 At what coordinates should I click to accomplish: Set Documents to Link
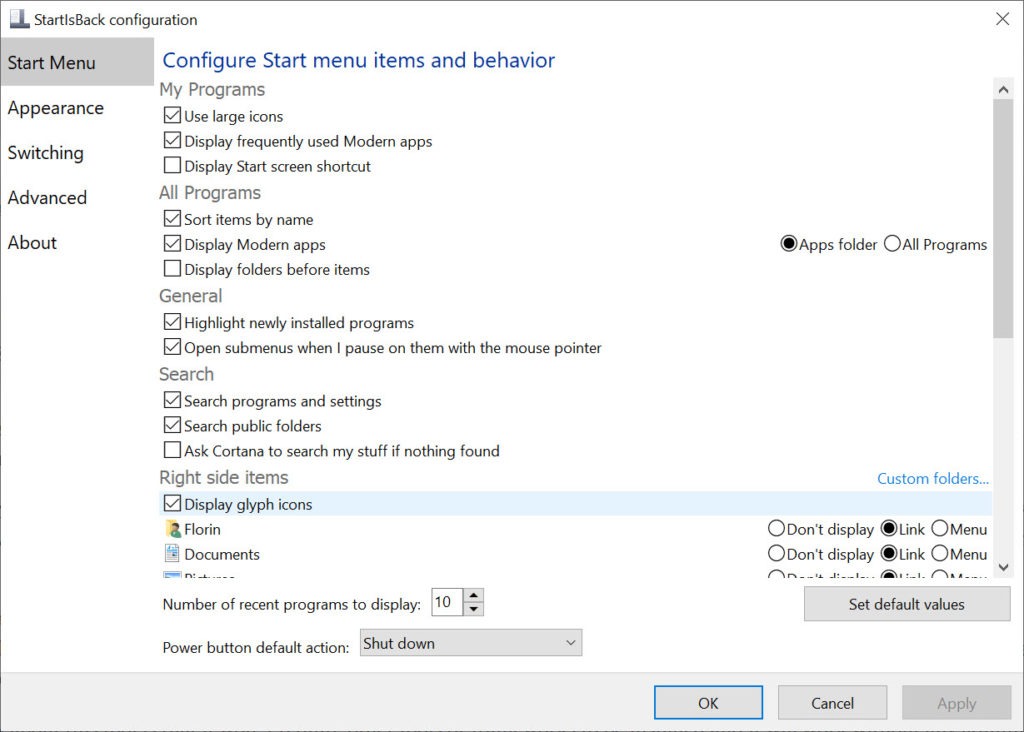tap(889, 553)
